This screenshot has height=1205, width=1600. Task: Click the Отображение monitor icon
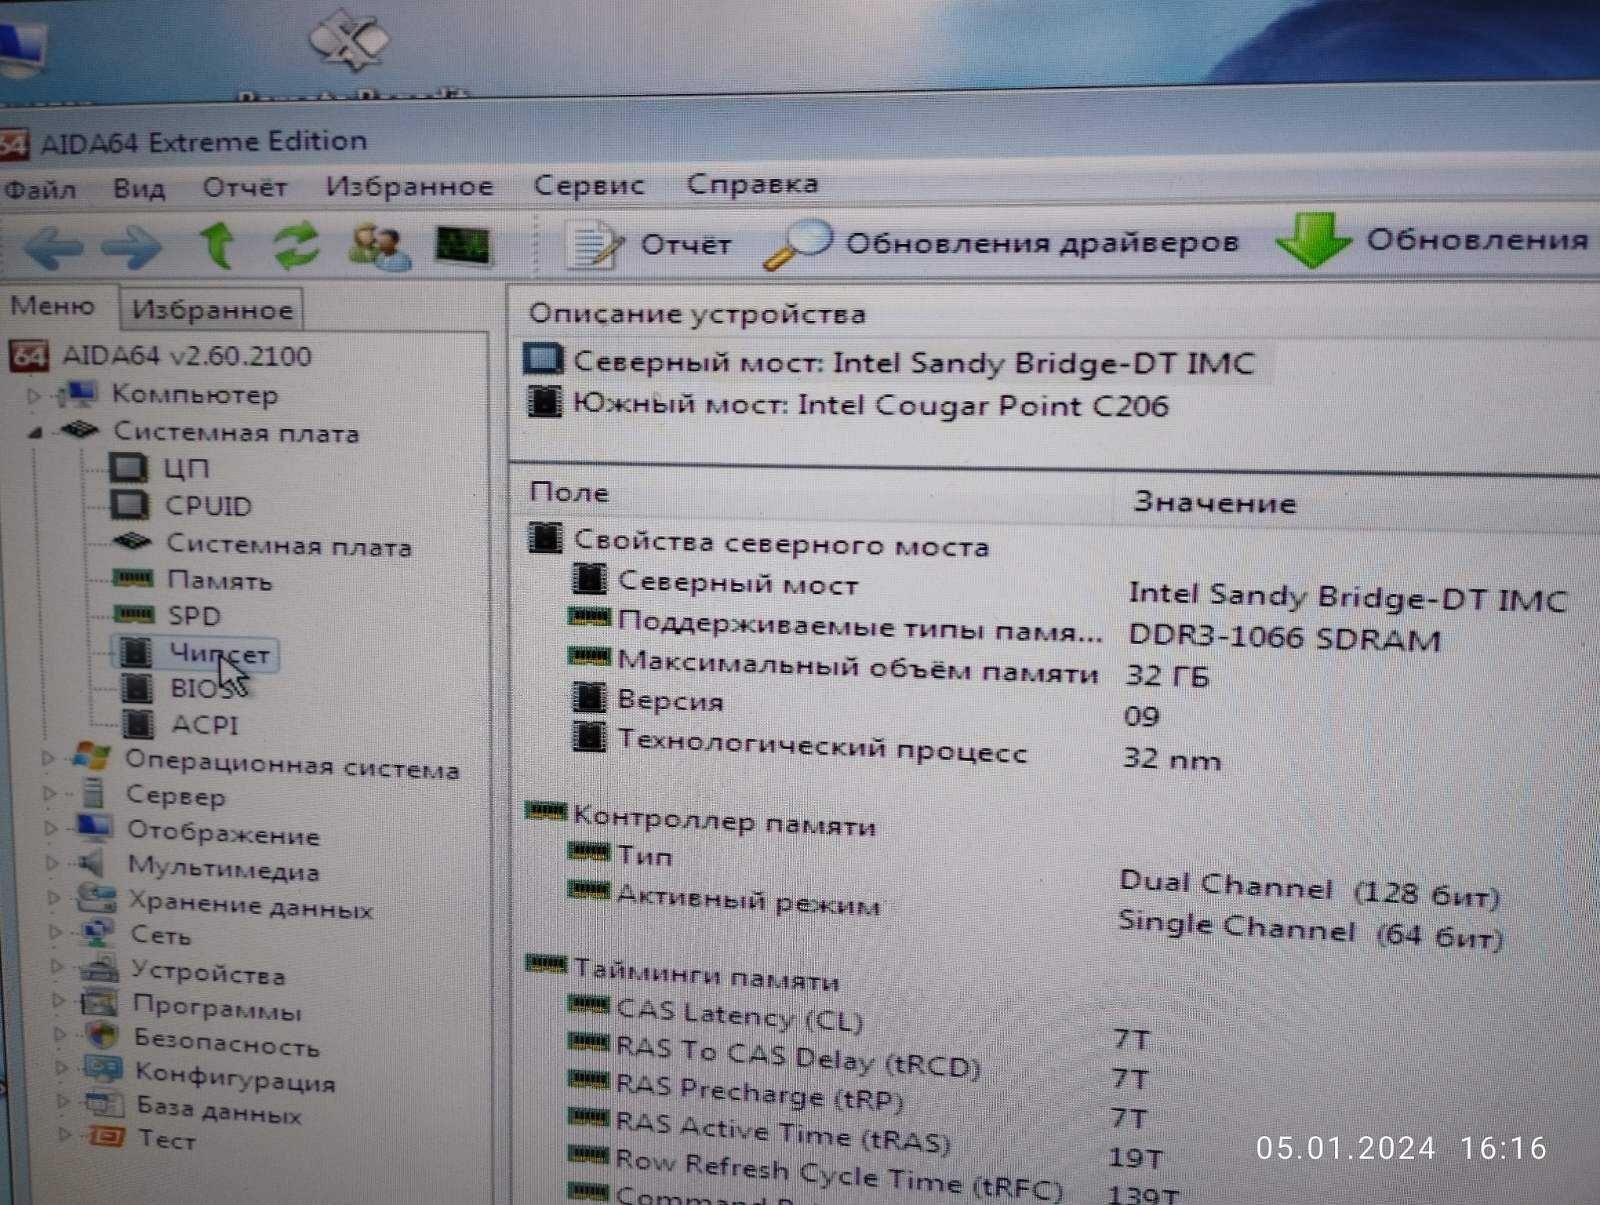pyautogui.click(x=95, y=828)
